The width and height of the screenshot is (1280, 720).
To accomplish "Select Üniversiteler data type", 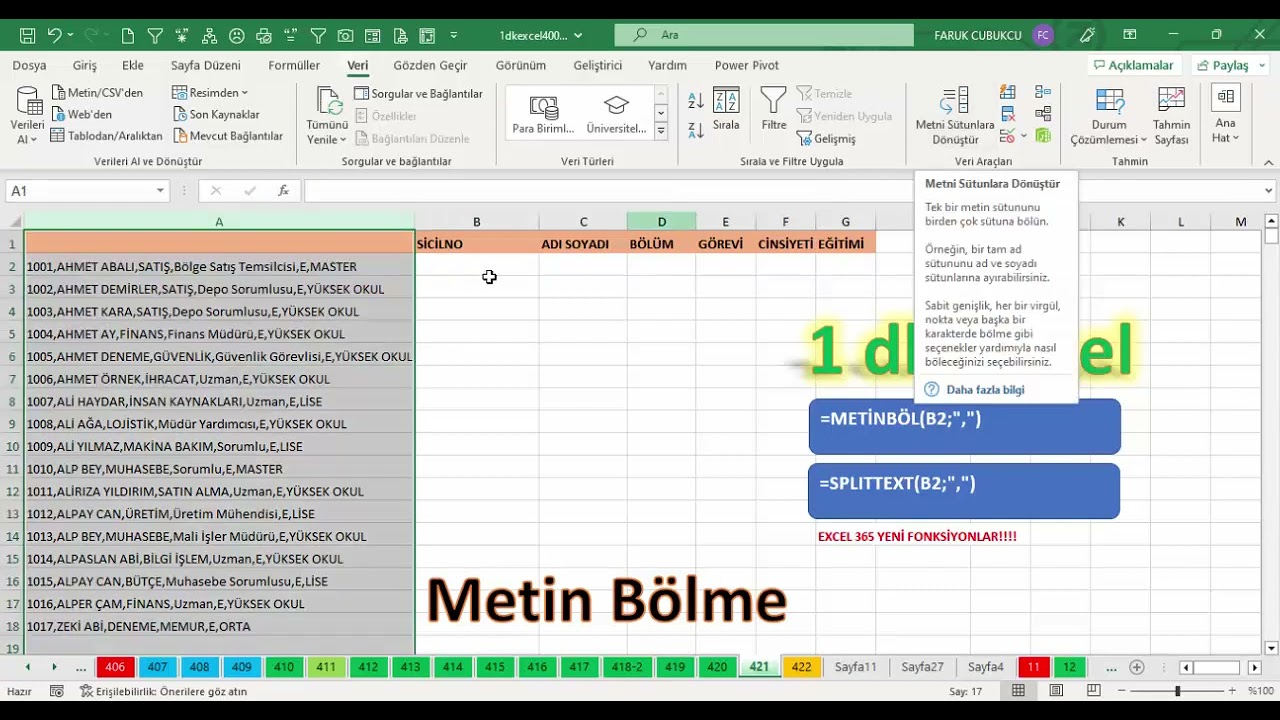I will pos(616,116).
